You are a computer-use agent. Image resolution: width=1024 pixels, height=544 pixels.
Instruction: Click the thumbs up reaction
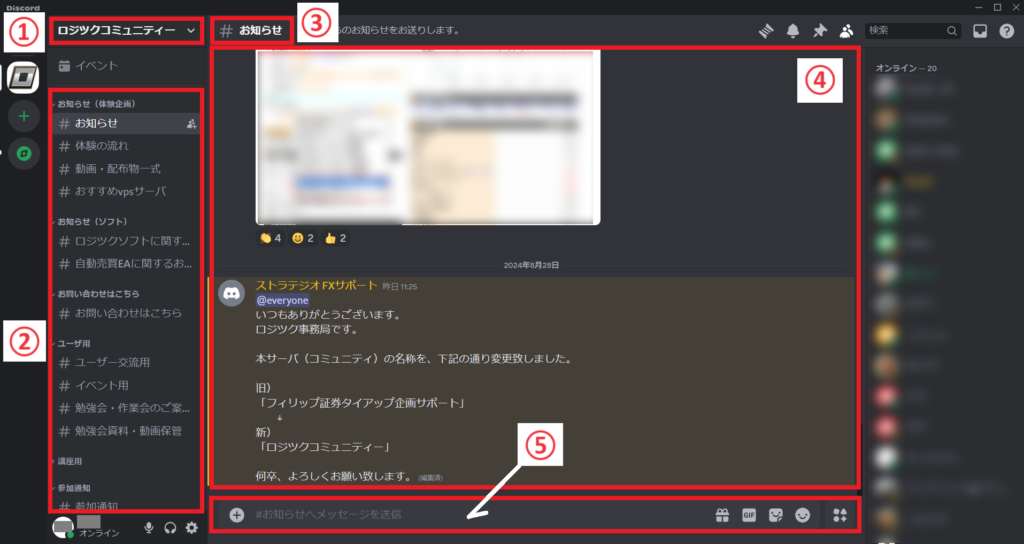[x=335, y=238]
